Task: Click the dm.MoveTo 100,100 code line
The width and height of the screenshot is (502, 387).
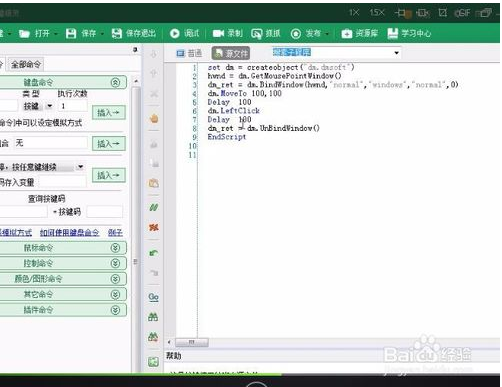Action: point(244,93)
